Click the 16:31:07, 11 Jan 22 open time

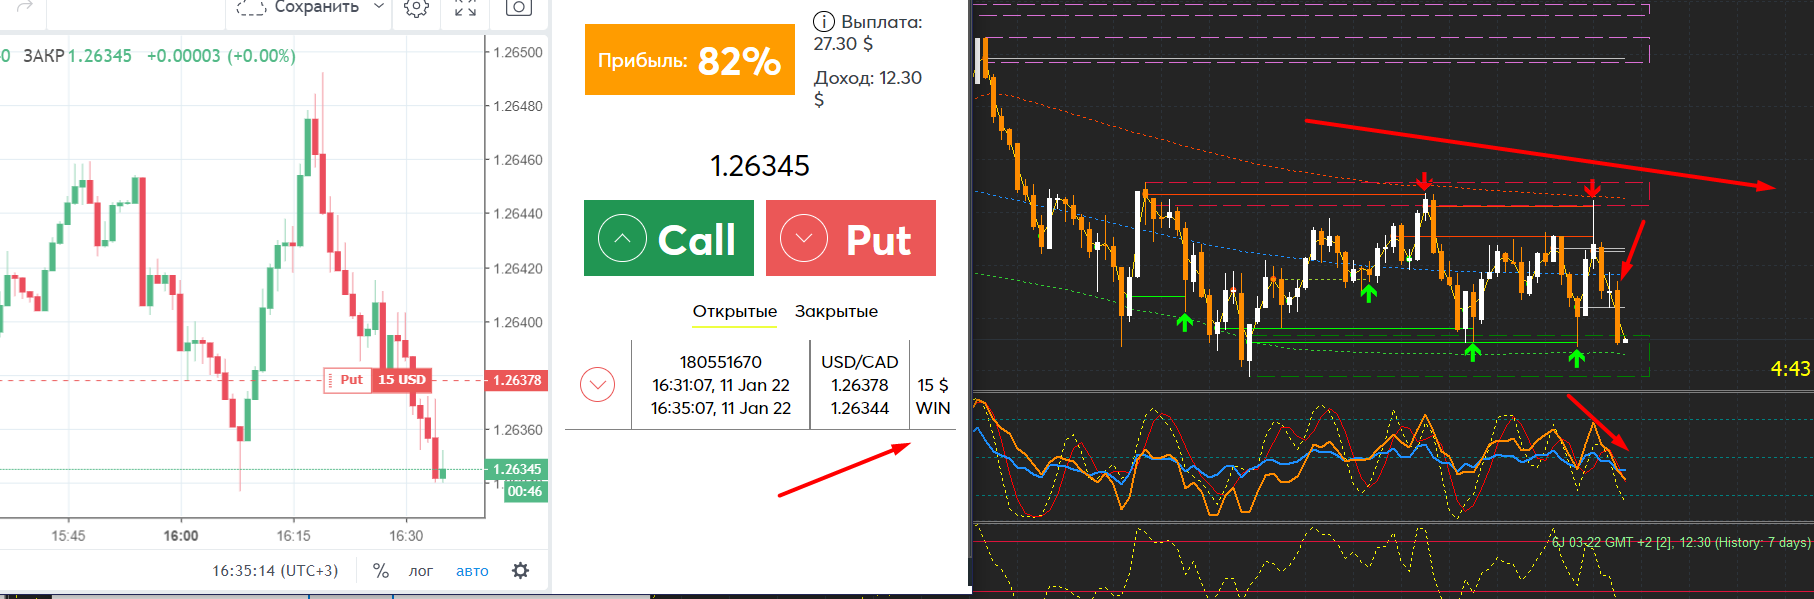[721, 385]
